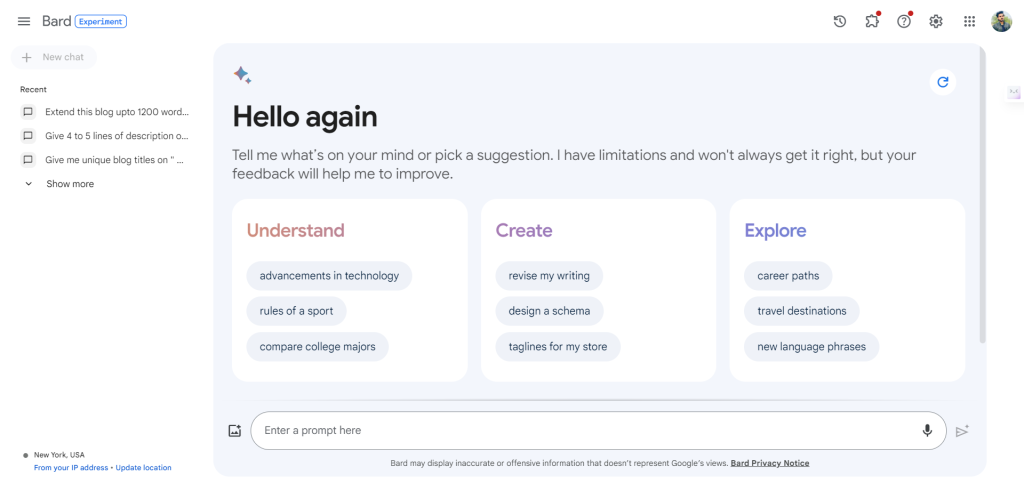1024x491 pixels.
Task: Open the Bard Privacy Notice link
Action: (x=770, y=463)
